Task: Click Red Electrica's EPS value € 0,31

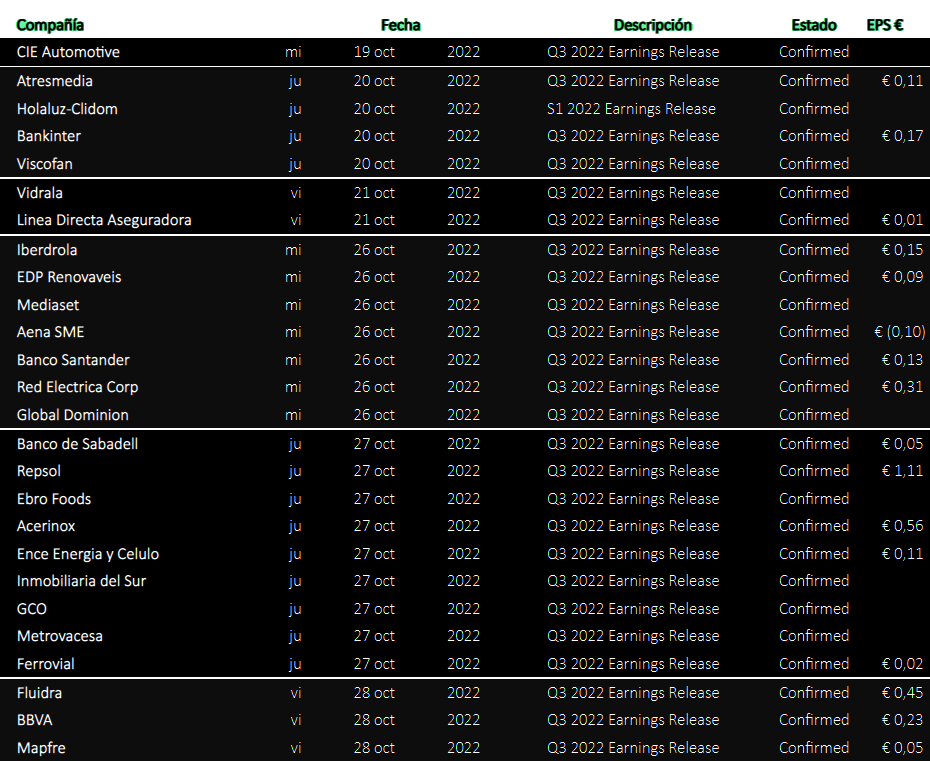Action: [902, 387]
